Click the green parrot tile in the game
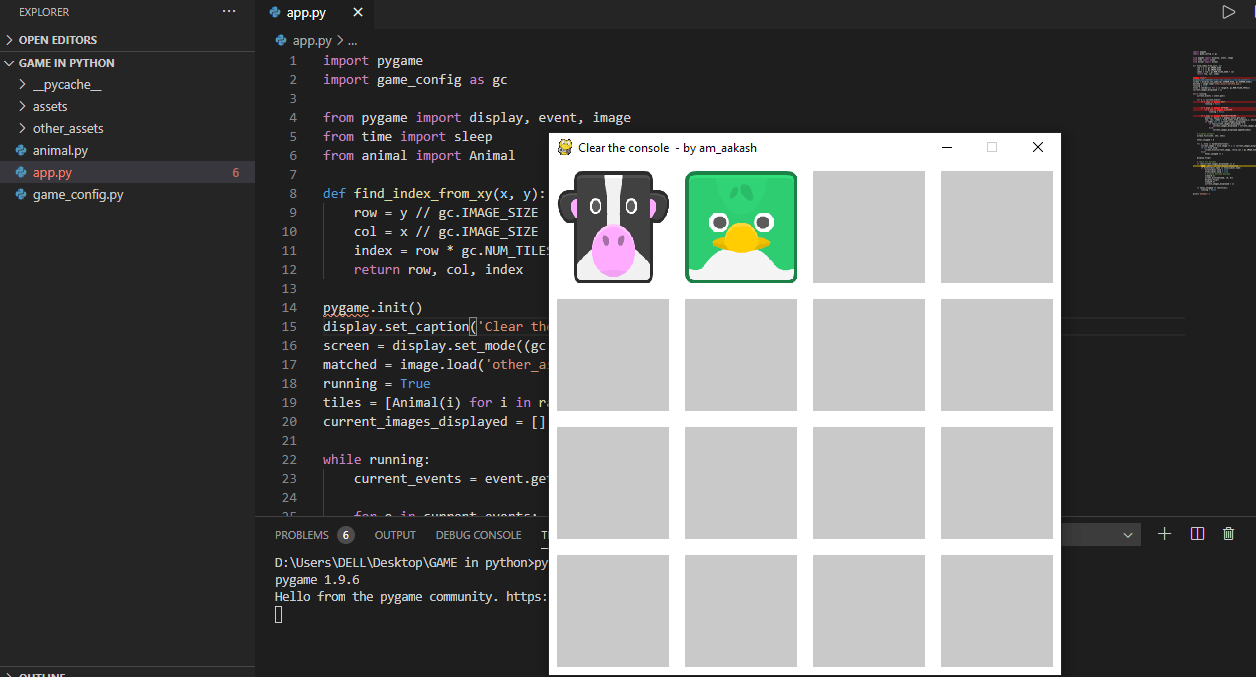This screenshot has width=1256, height=677. (x=741, y=227)
